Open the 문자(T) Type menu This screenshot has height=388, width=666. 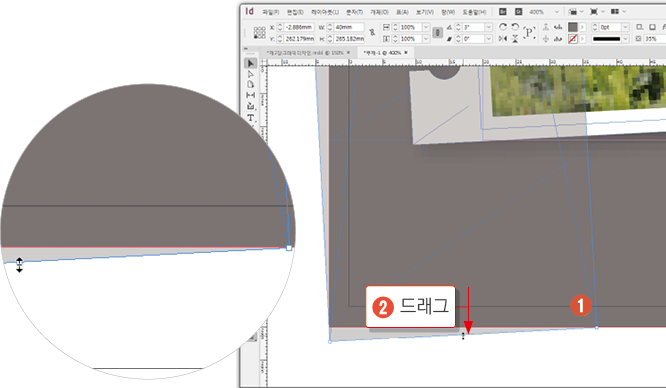(x=354, y=12)
